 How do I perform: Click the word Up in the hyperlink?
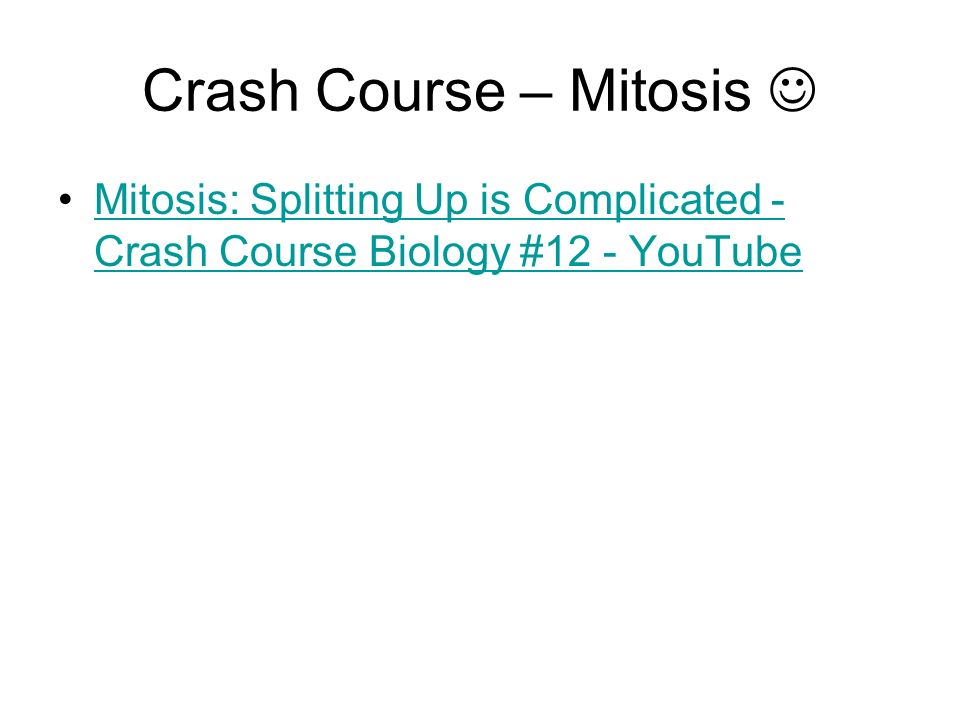point(440,201)
